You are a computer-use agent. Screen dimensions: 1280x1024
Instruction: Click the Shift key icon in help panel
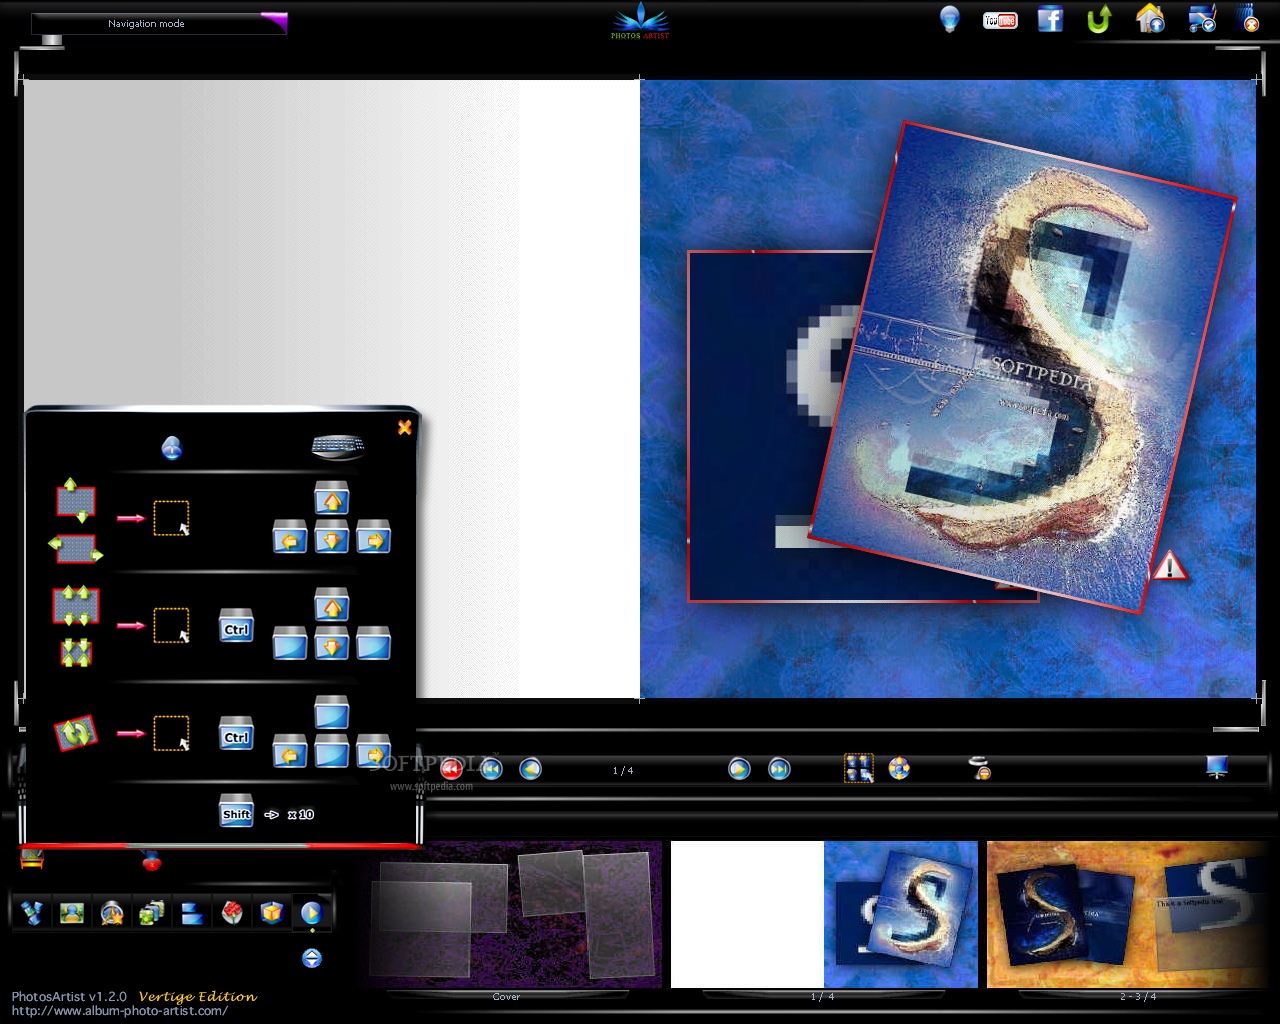(x=236, y=812)
